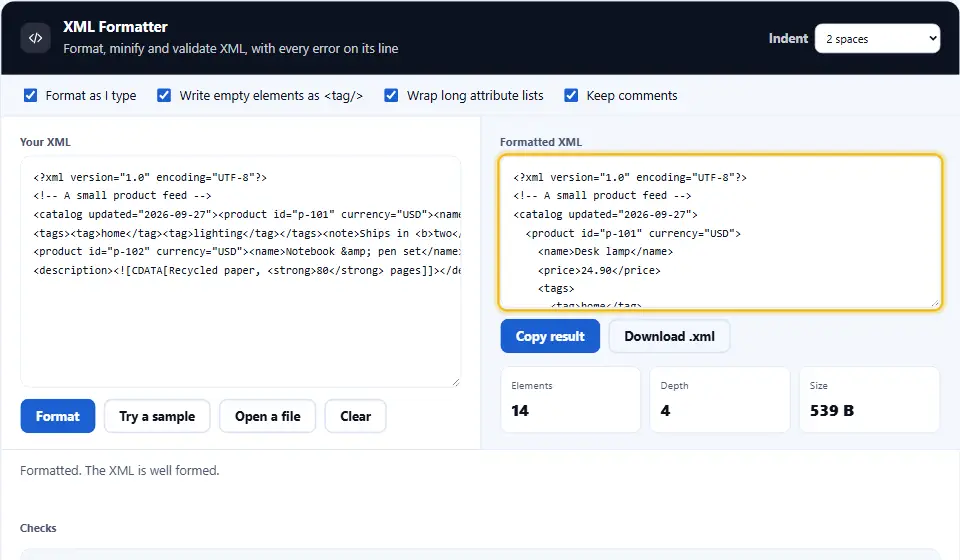Click the <!-- A small product feed --> input line
Screen dimensions: 960x560
click(x=122, y=195)
